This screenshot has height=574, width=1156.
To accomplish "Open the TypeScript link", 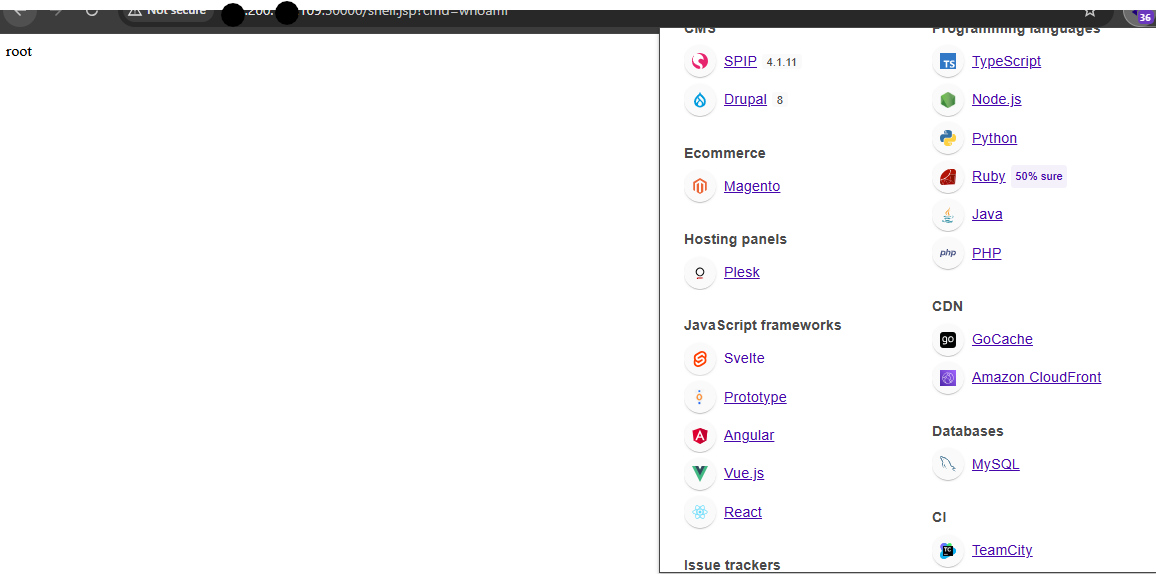I will (x=1006, y=61).
